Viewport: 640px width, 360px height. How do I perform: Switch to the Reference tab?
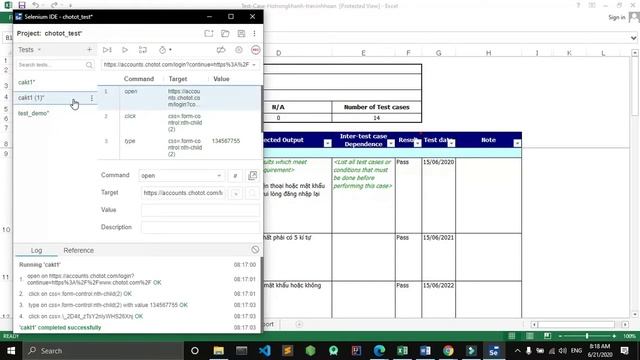[78, 250]
